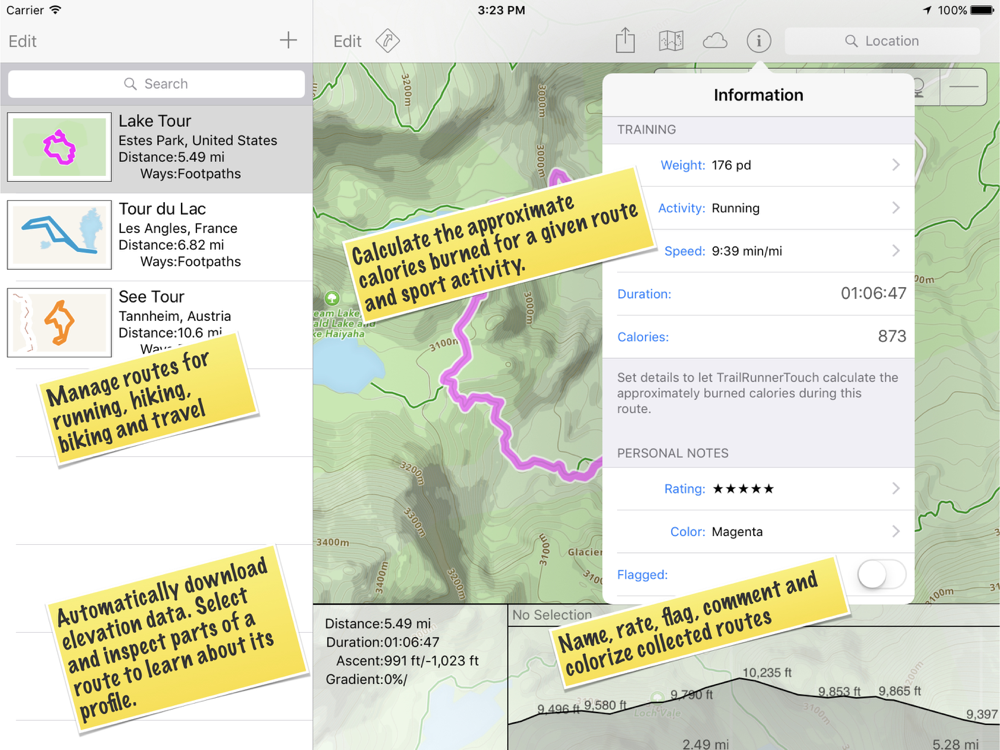Tap the information circle icon
The width and height of the screenshot is (1000, 750).
[x=759, y=41]
